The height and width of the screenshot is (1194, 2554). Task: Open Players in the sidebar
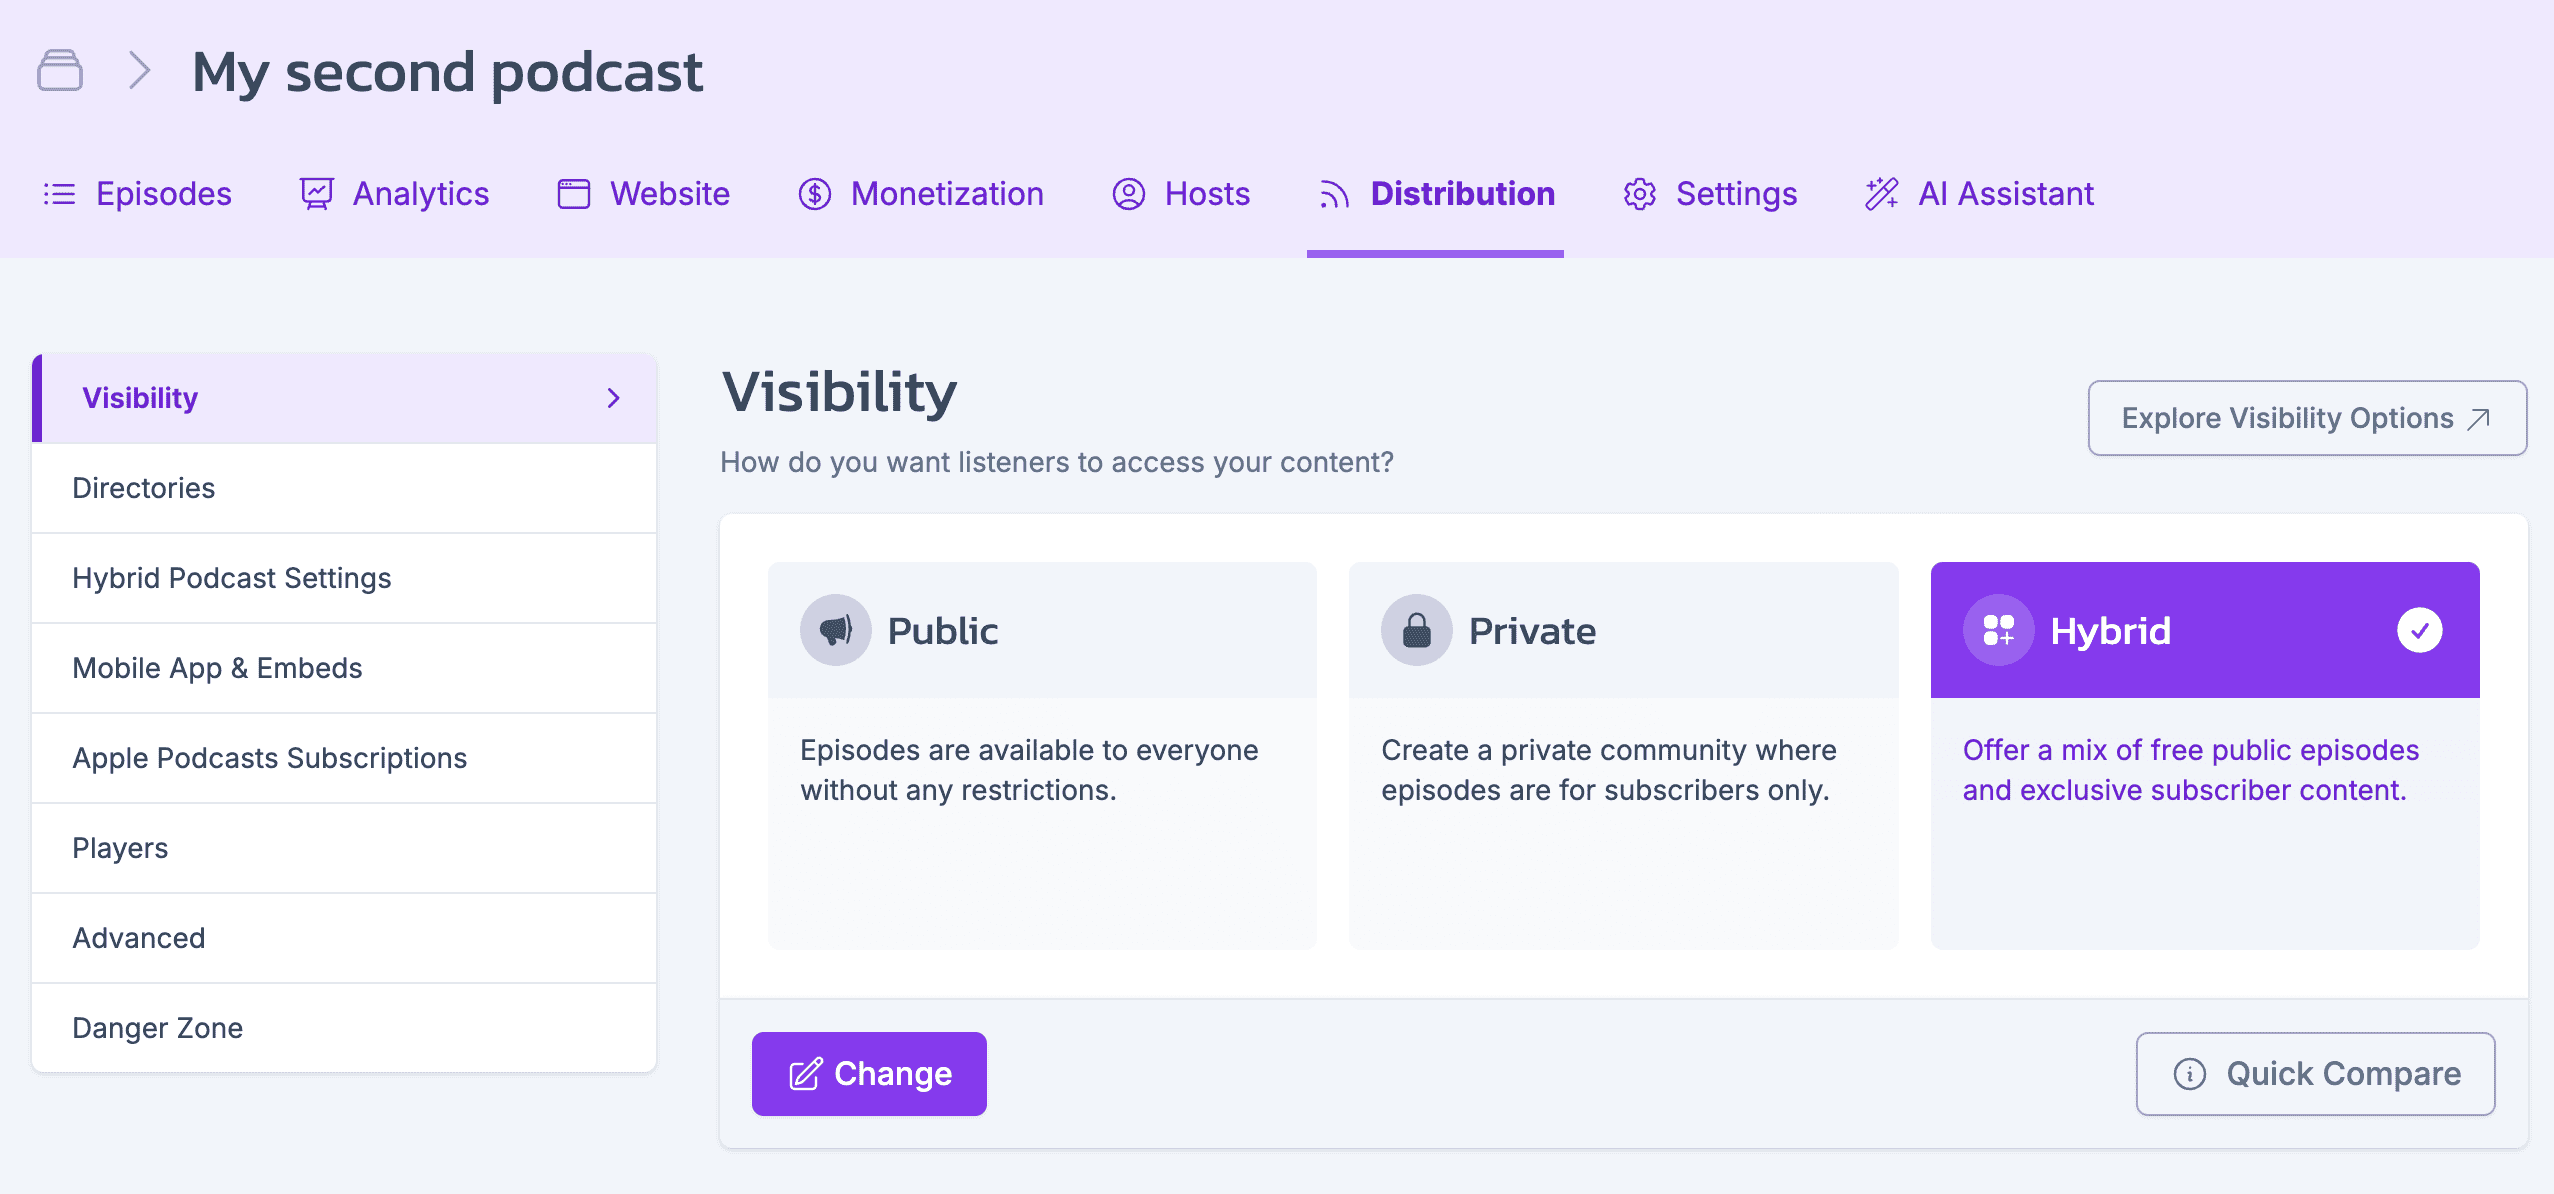(x=344, y=848)
